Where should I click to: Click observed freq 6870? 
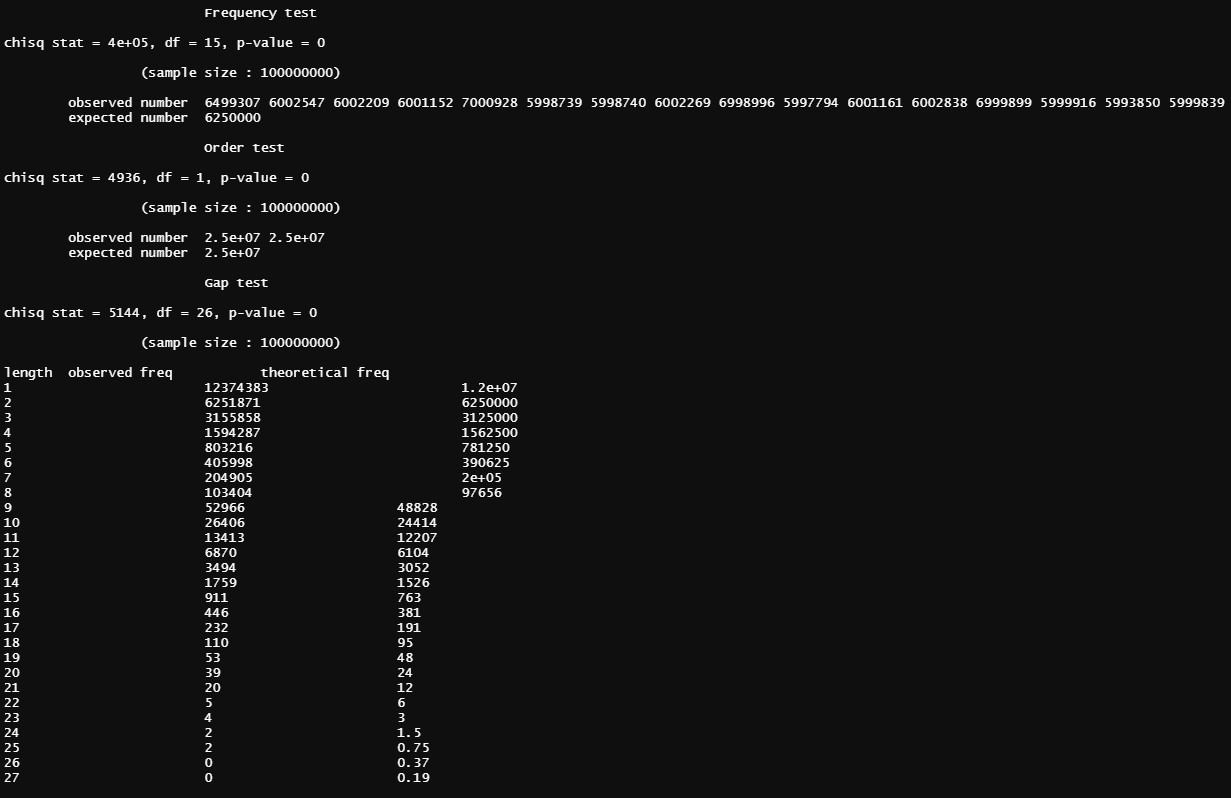(220, 553)
